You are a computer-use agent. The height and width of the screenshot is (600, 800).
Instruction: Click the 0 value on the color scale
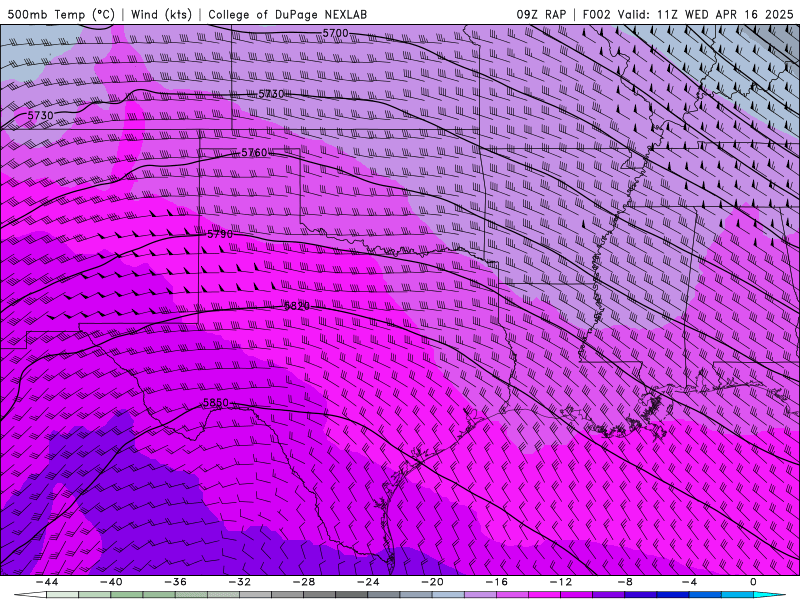[x=753, y=582]
